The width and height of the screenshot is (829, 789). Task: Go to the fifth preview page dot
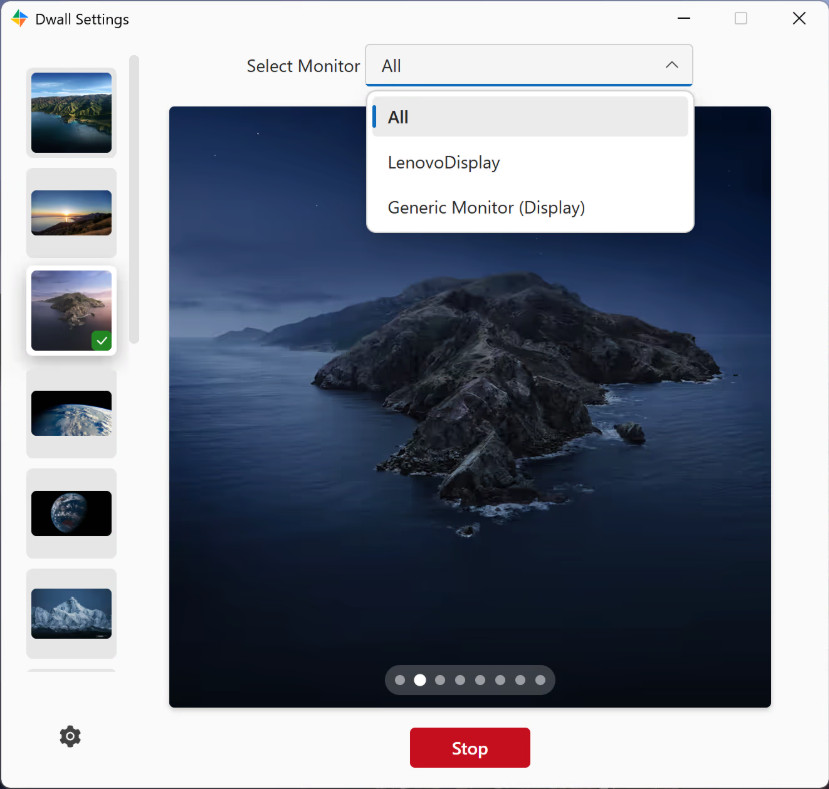coord(480,680)
